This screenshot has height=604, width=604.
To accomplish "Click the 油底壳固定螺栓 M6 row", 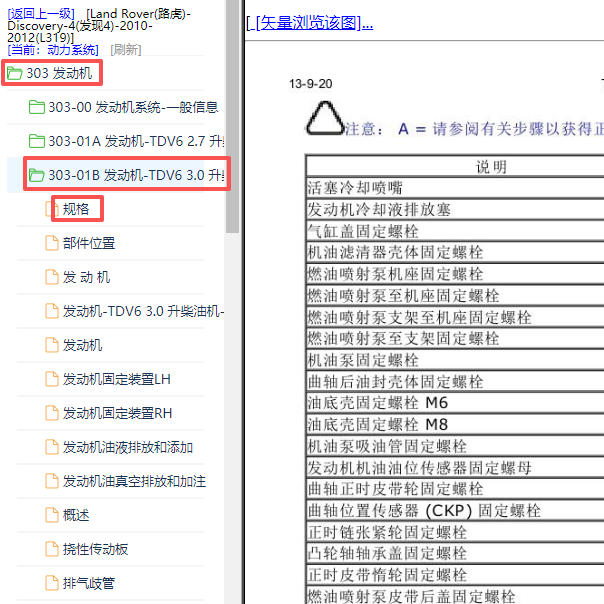I will [455, 403].
